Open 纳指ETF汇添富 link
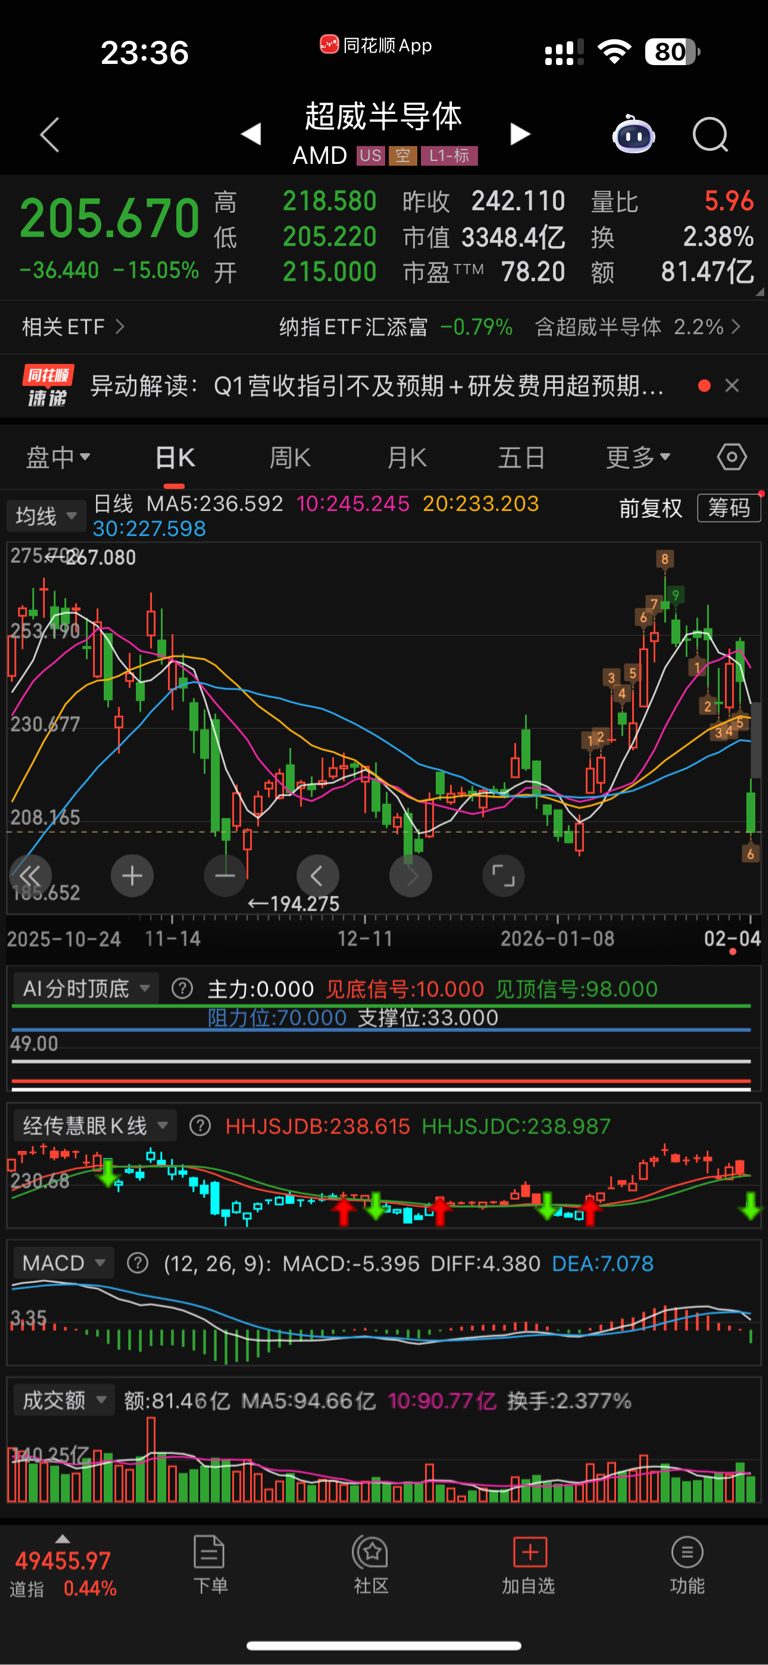Screen dimensions: 768x1665 395,327
